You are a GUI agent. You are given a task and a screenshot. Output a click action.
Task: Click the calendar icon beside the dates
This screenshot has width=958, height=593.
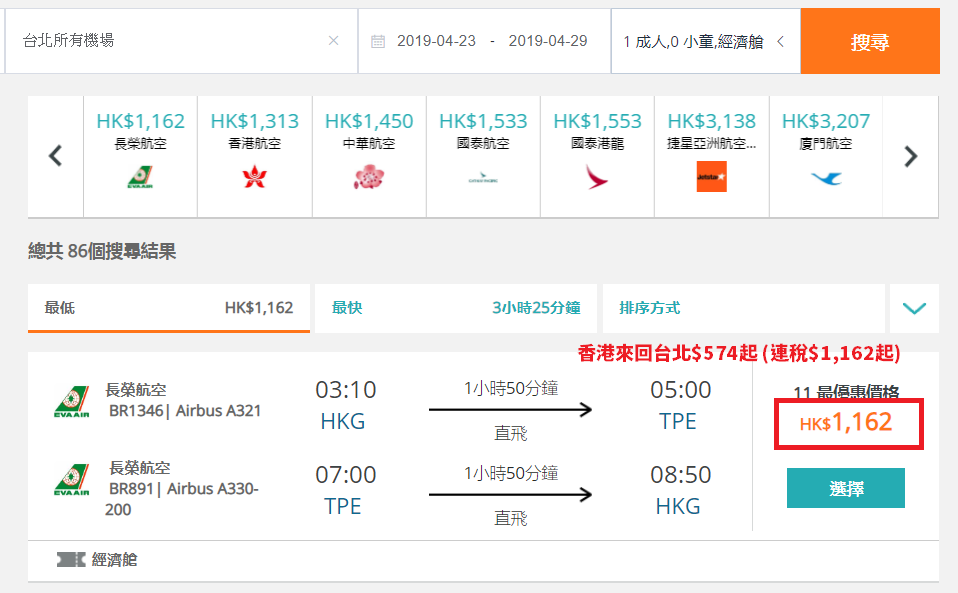tap(378, 42)
